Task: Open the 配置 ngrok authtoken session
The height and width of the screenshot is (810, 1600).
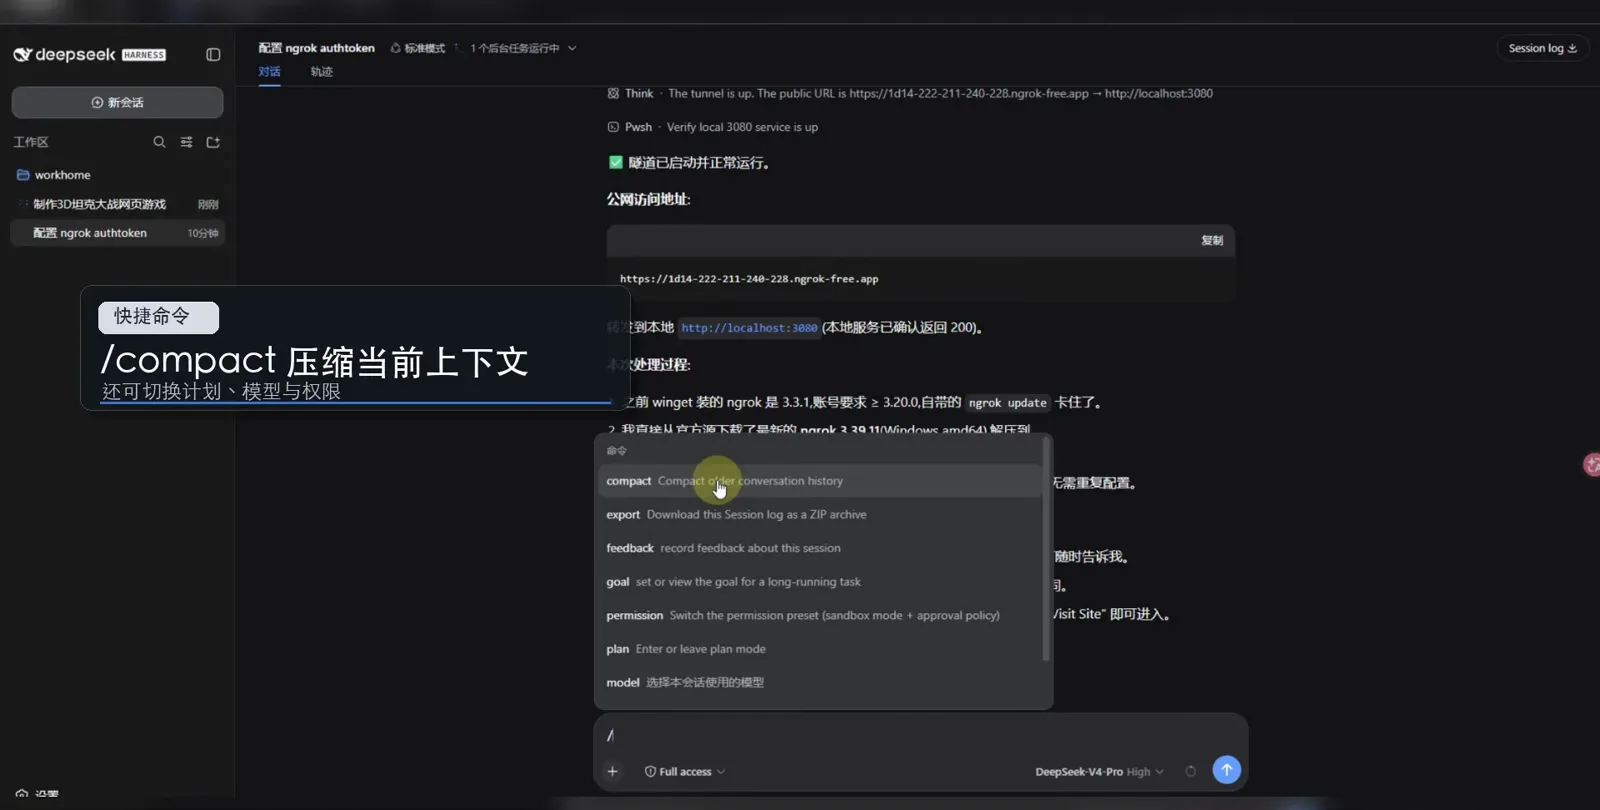Action: [x=118, y=233]
